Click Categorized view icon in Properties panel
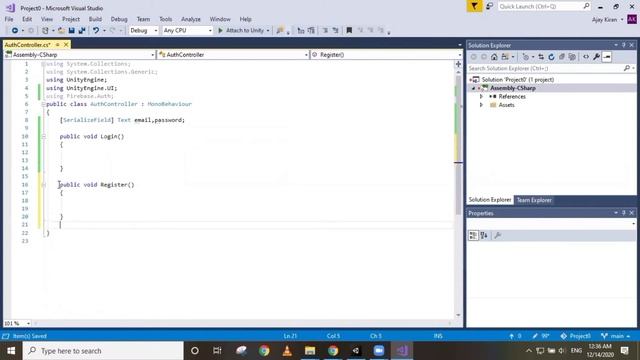Viewport: 640px width, 360px height. point(473,236)
